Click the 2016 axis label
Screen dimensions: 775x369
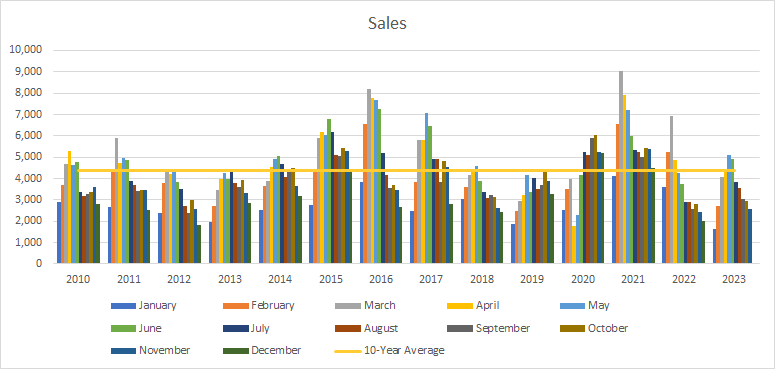click(x=381, y=279)
